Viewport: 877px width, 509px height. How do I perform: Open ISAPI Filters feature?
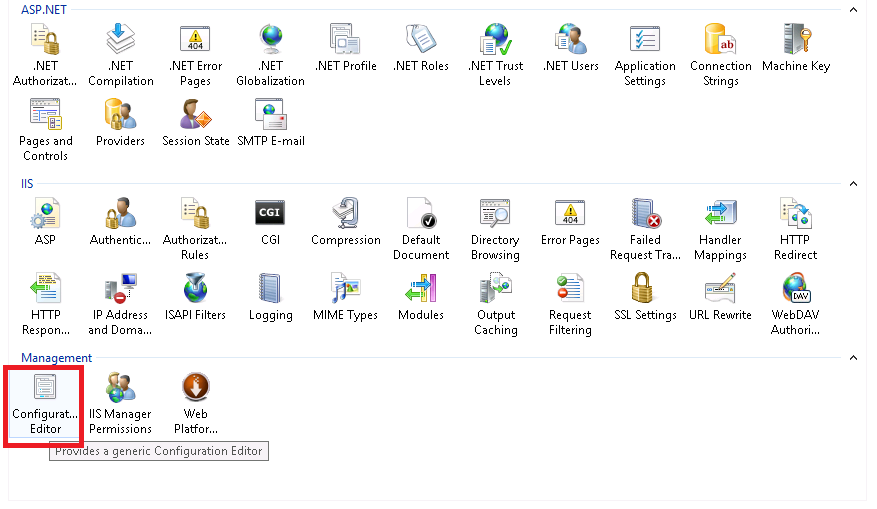pos(195,297)
